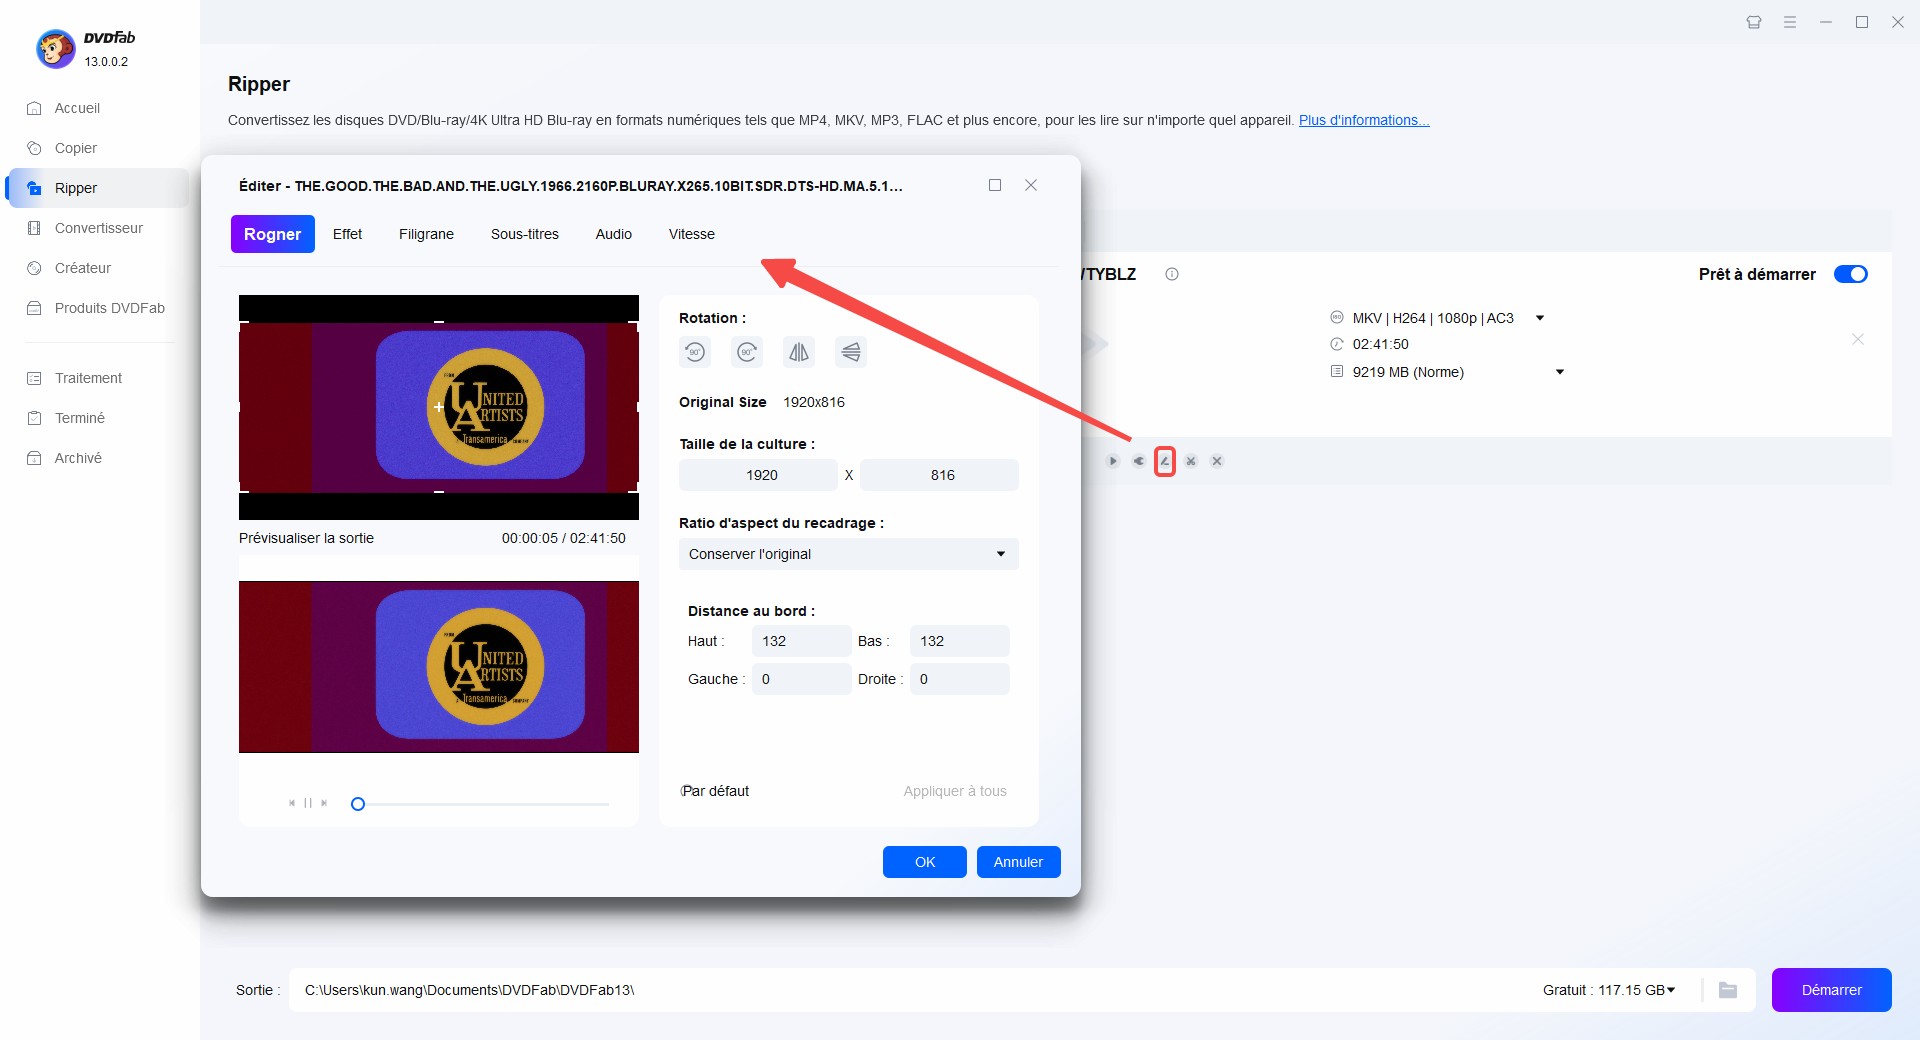Click crop width field showing 1920
This screenshot has width=1920, height=1040.
point(758,475)
